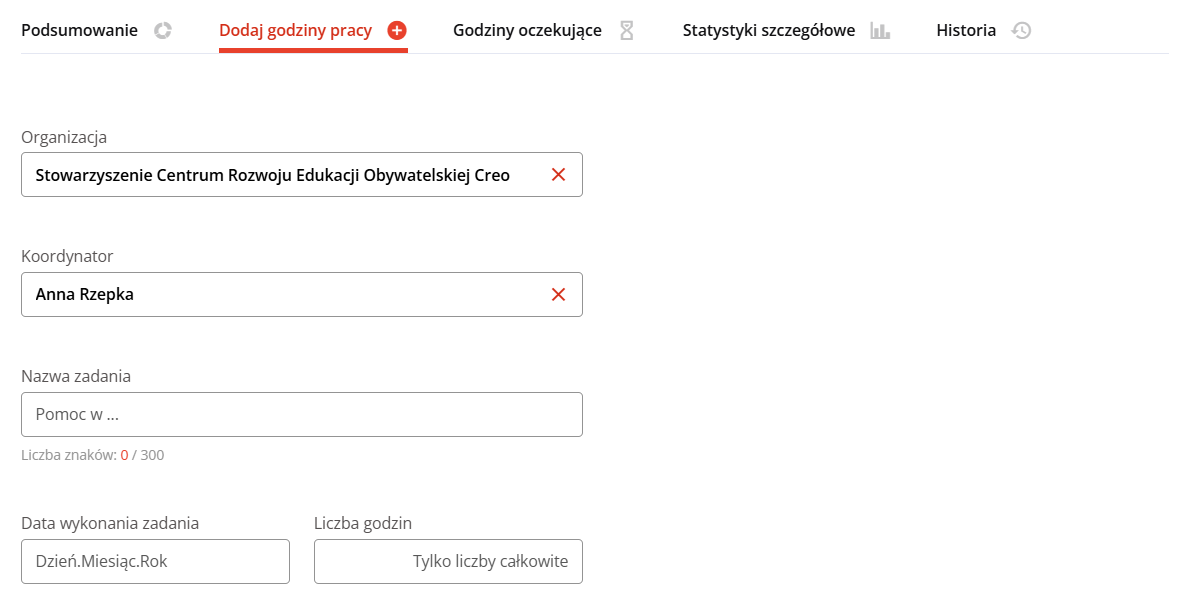Click the Liczba godzin number field
The width and height of the screenshot is (1198, 605).
click(448, 561)
